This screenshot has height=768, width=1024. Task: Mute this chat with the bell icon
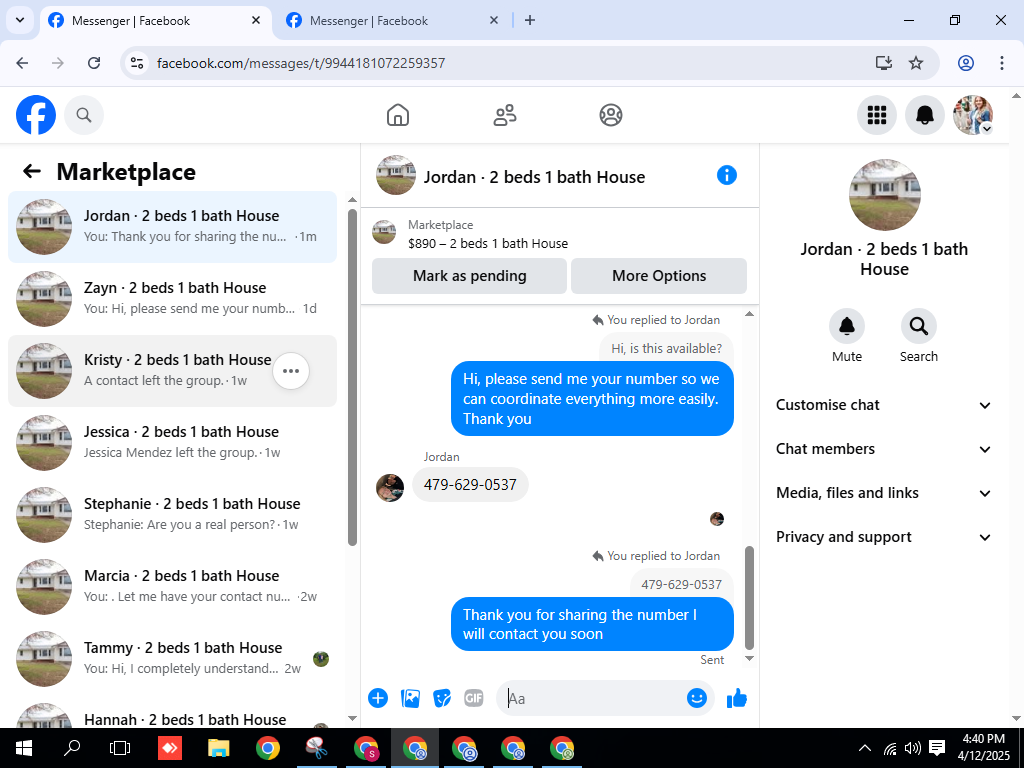pos(846,326)
